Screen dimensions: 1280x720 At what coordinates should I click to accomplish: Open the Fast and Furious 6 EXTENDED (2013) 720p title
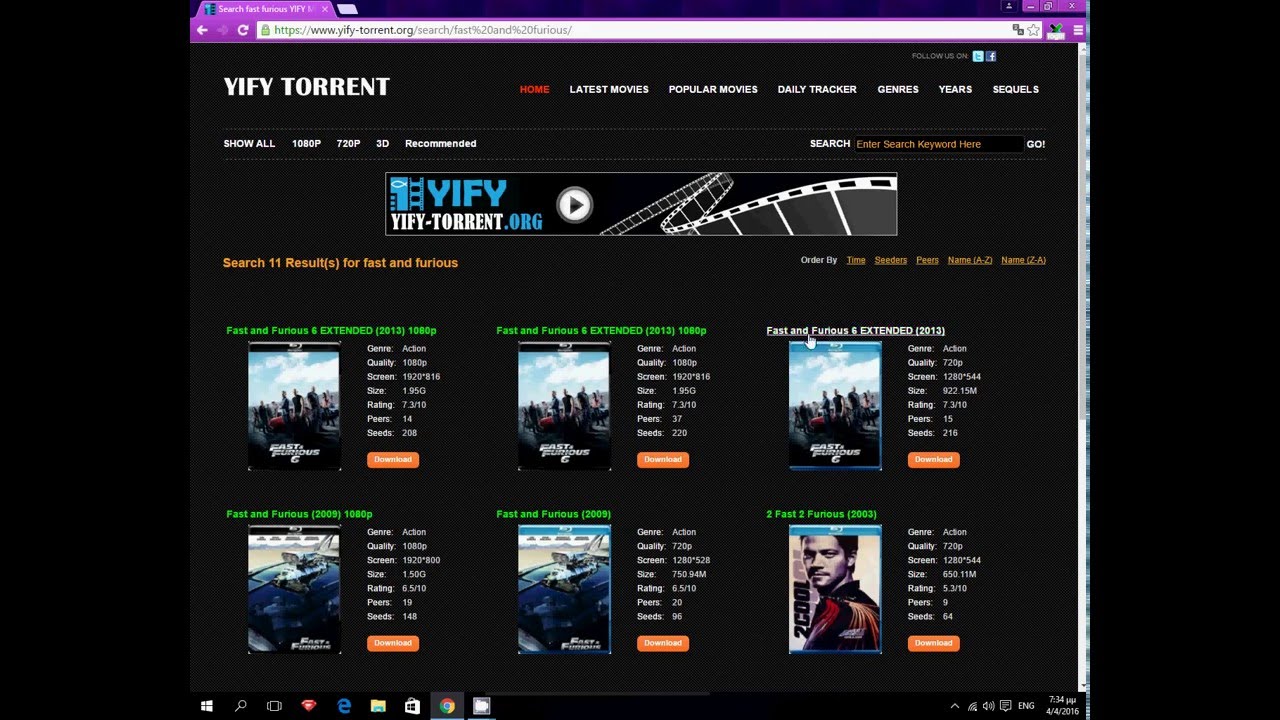pyautogui.click(x=855, y=330)
